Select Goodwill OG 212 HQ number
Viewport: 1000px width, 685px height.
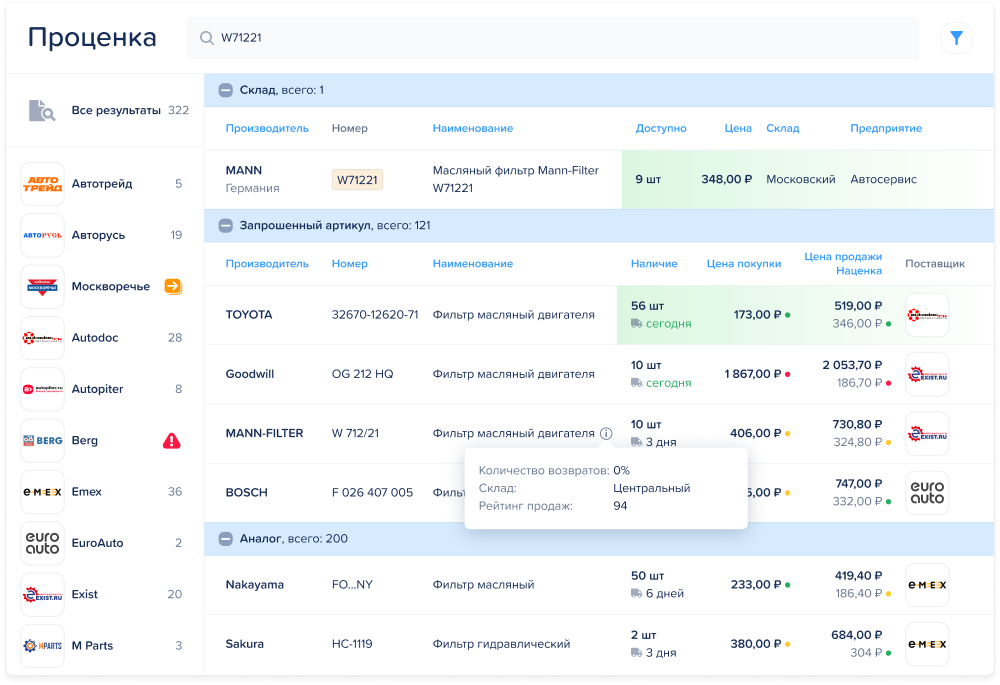362,374
